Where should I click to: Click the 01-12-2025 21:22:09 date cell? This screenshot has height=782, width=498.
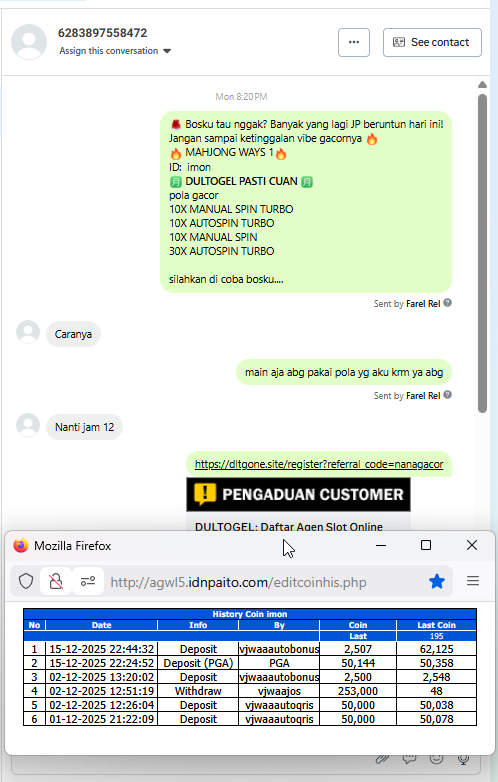pyautogui.click(x=102, y=719)
